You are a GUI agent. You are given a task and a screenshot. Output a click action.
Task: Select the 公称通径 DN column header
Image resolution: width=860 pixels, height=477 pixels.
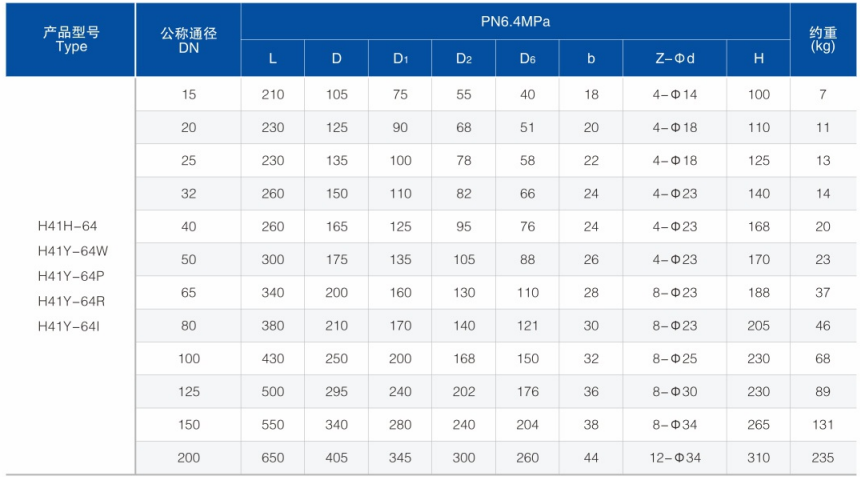[x=188, y=39]
